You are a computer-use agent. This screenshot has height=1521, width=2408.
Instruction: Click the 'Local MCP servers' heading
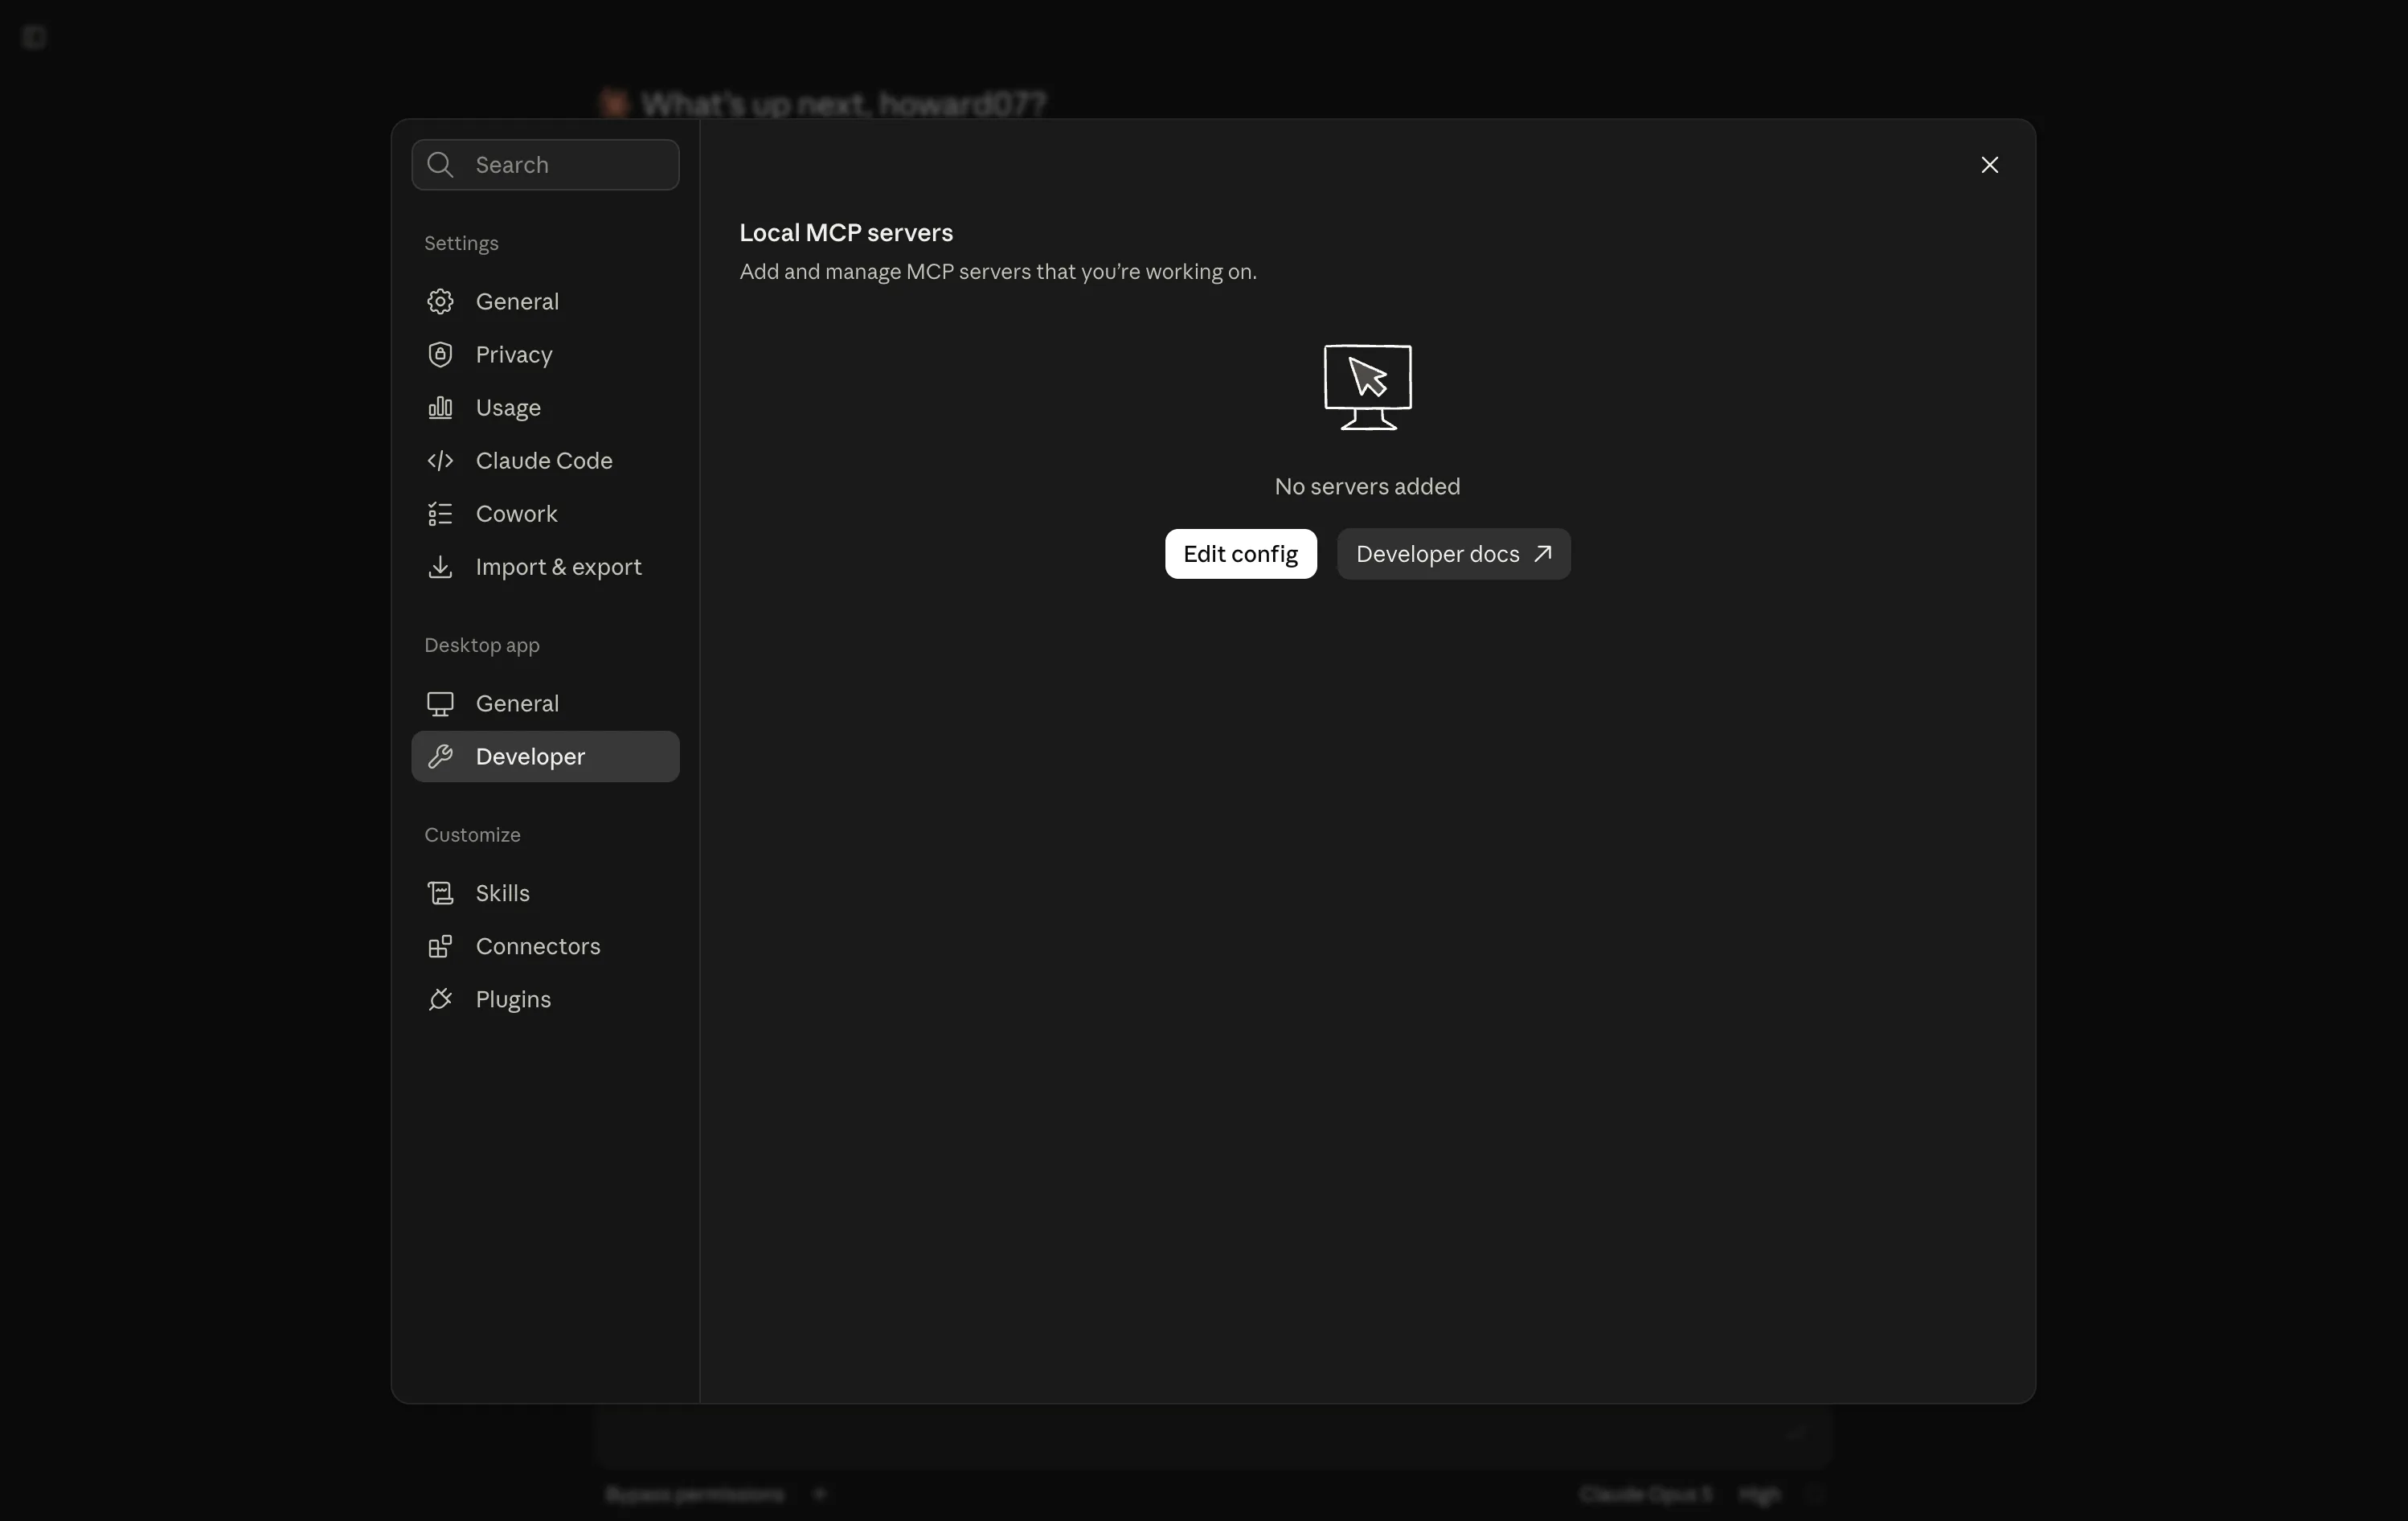846,232
